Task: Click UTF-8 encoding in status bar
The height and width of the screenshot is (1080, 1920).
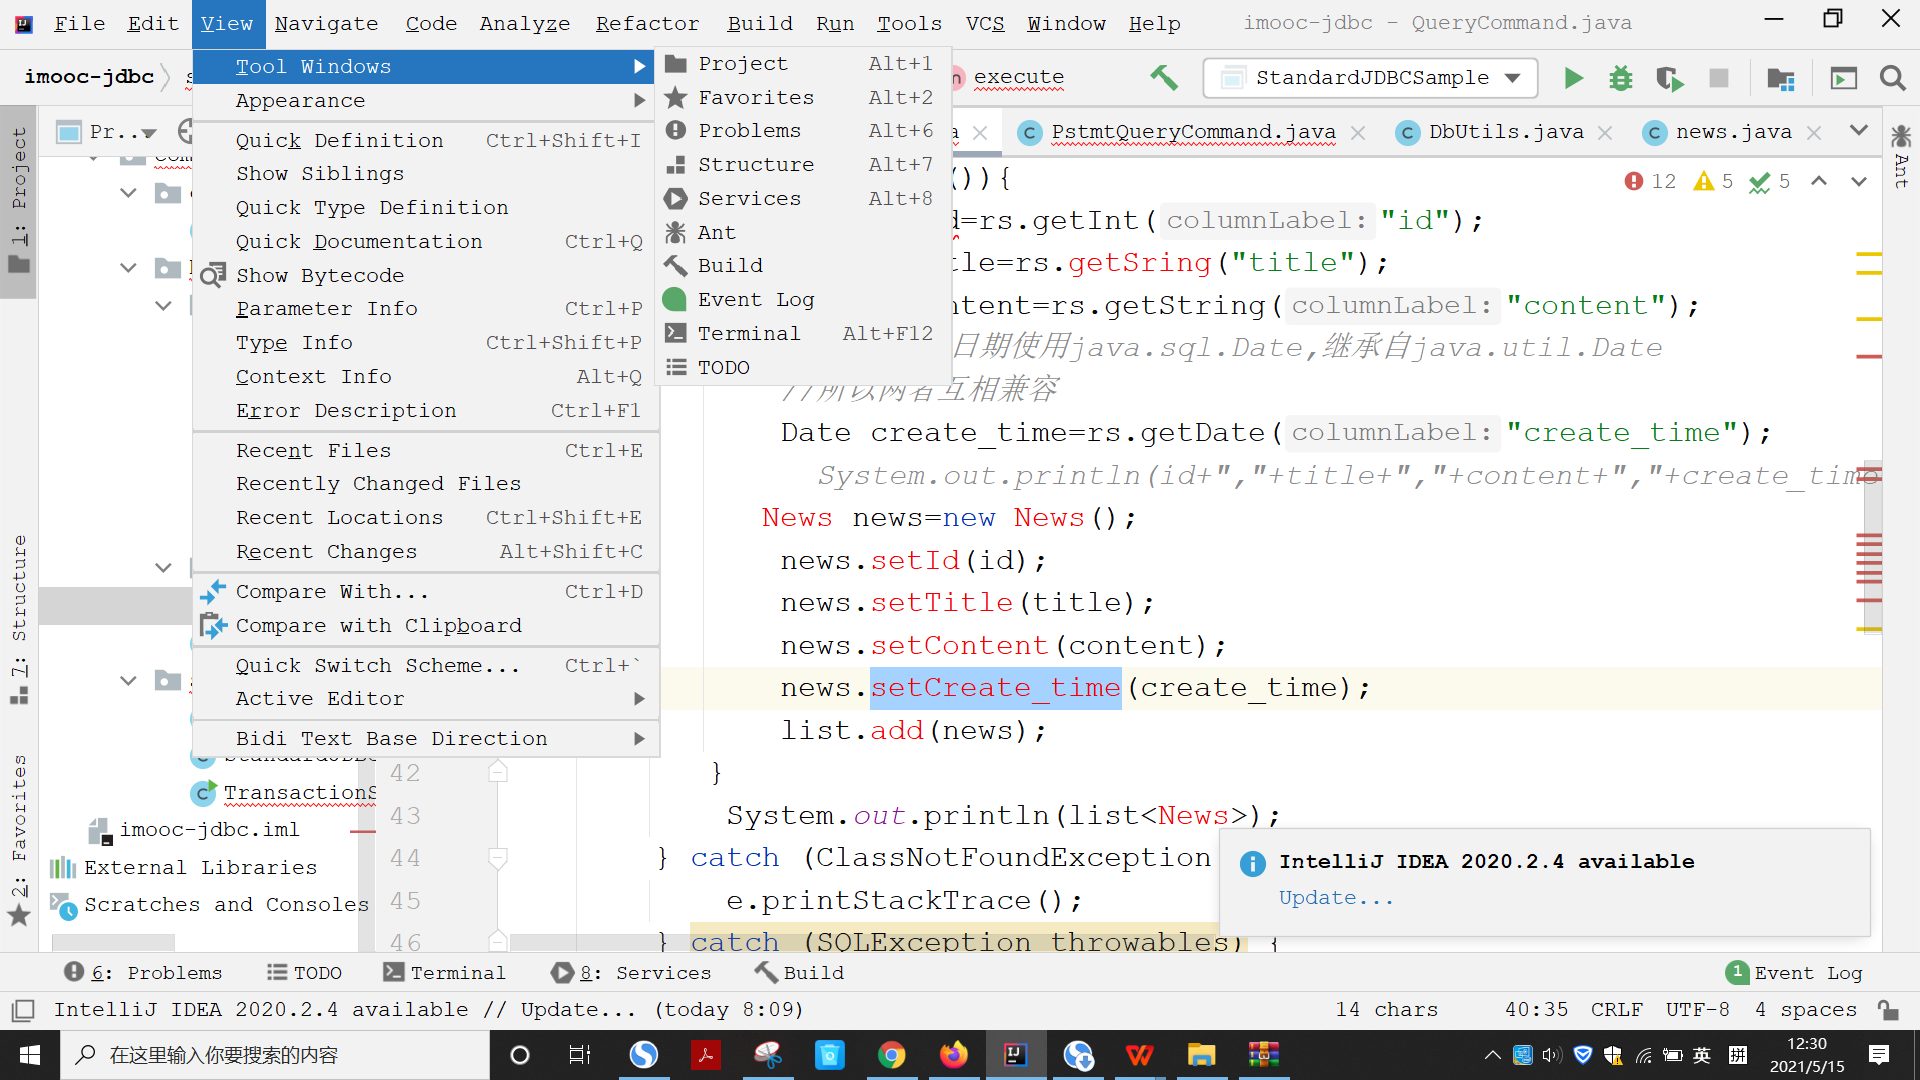Action: click(1697, 1010)
